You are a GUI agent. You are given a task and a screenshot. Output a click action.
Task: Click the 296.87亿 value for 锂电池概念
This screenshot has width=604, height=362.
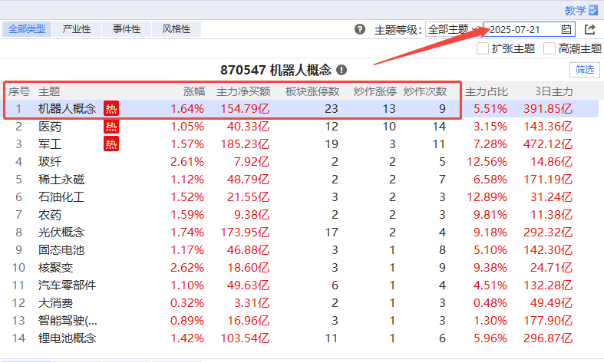548,338
